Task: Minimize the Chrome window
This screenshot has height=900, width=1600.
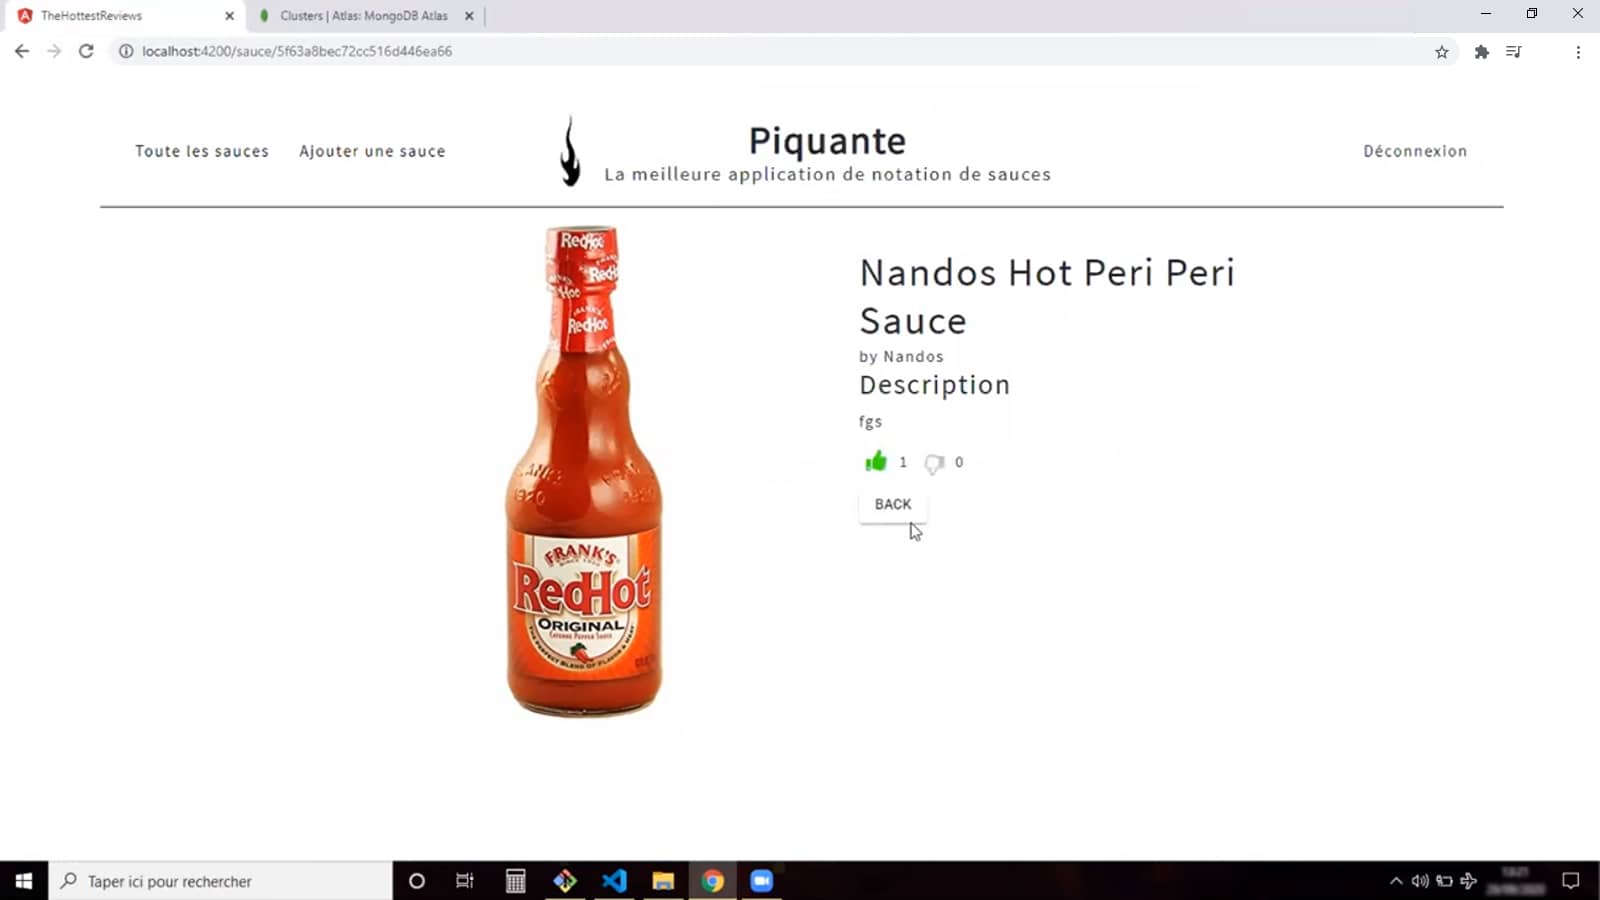Action: pos(1486,14)
